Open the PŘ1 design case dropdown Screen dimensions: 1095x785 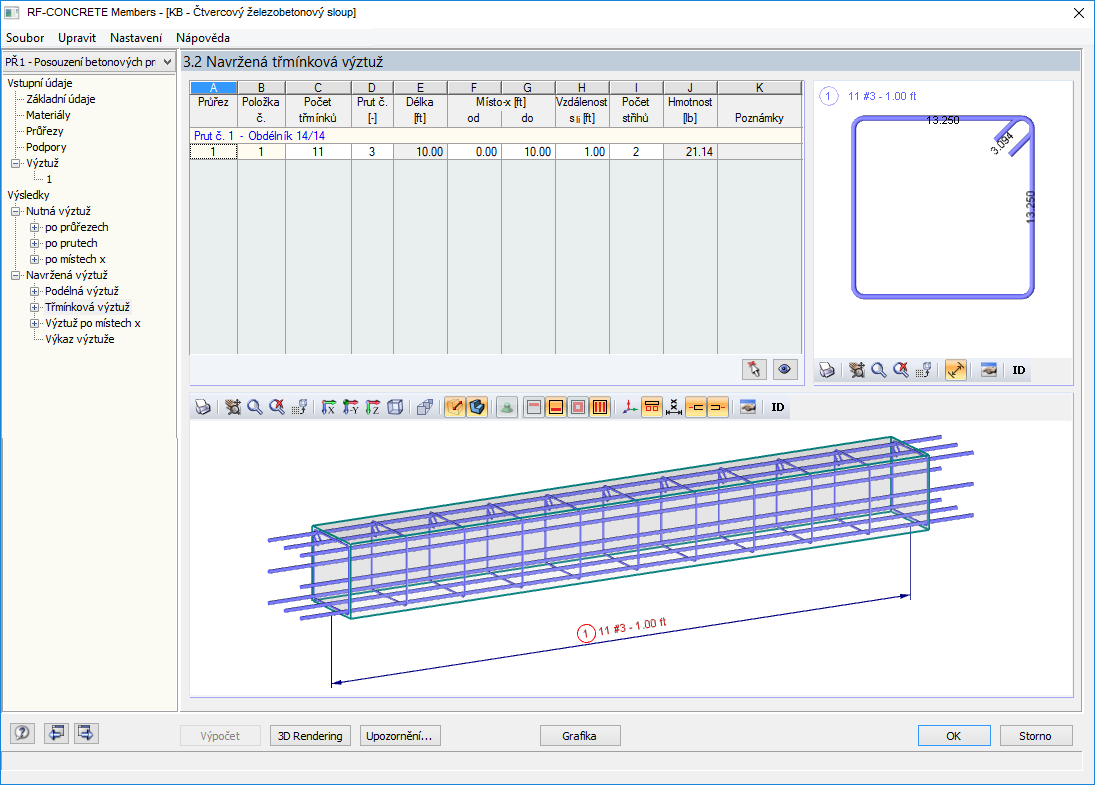pyautogui.click(x=167, y=62)
